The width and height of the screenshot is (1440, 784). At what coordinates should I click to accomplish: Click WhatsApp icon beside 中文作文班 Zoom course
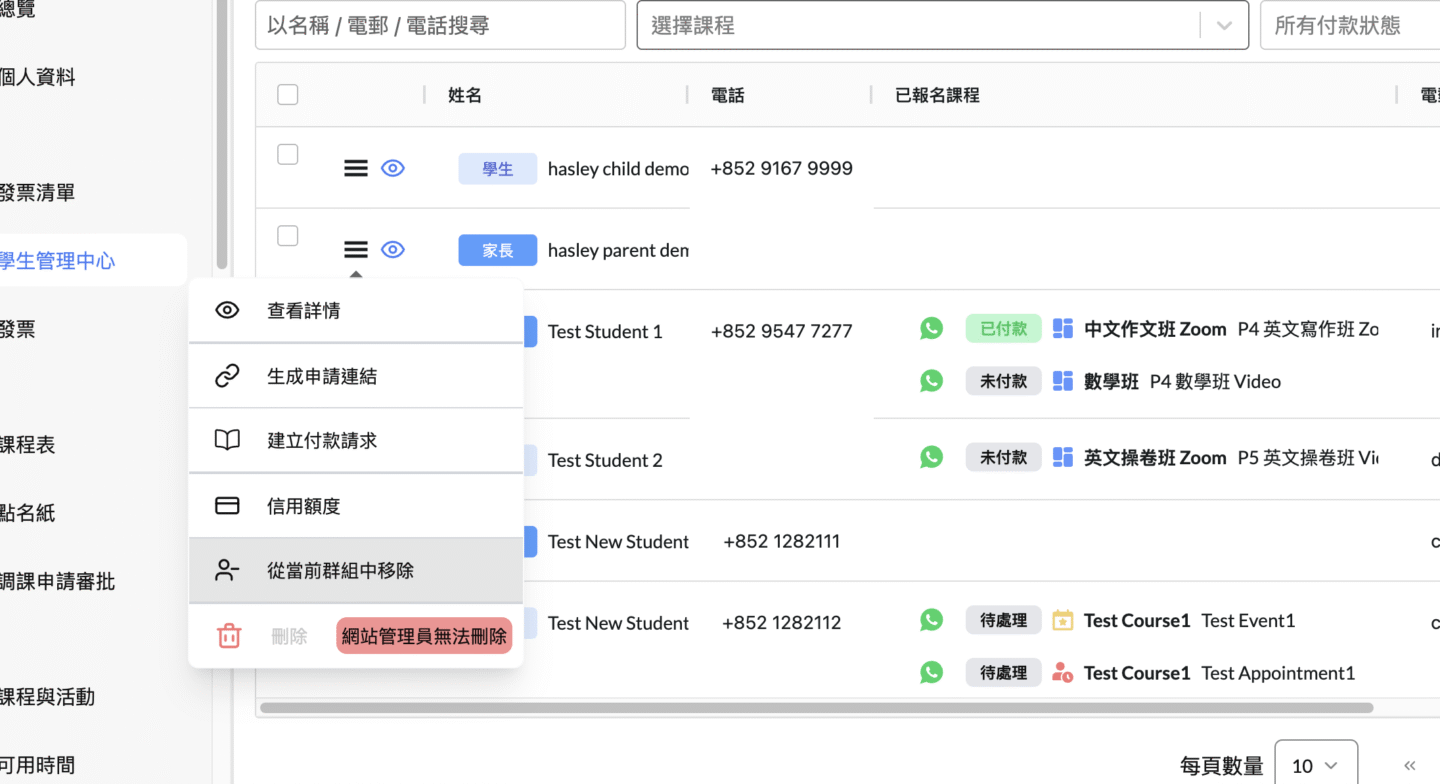point(931,329)
